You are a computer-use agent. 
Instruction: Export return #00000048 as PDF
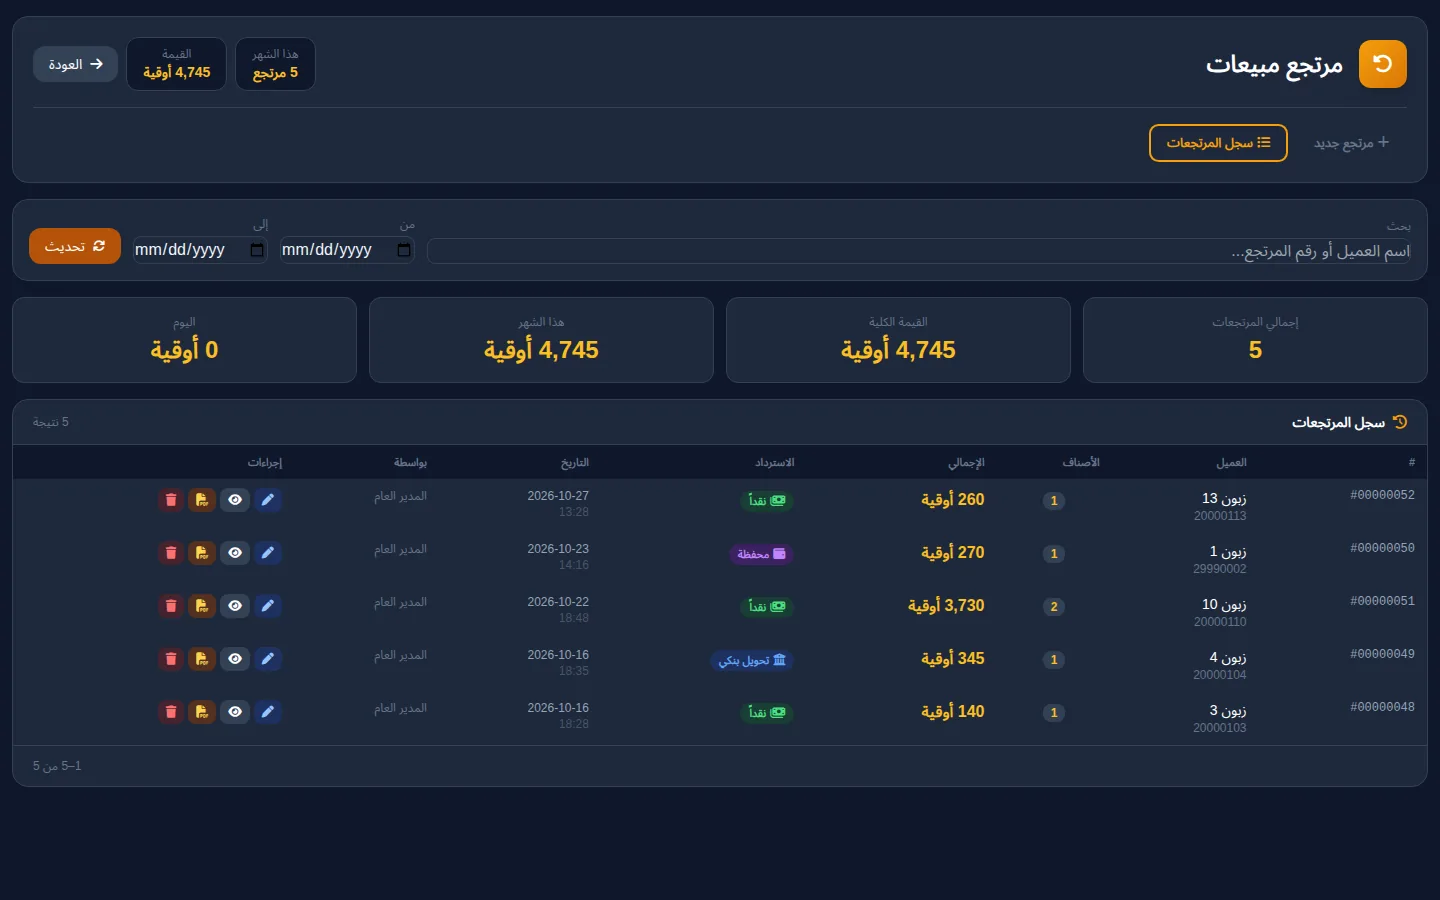tap(202, 712)
